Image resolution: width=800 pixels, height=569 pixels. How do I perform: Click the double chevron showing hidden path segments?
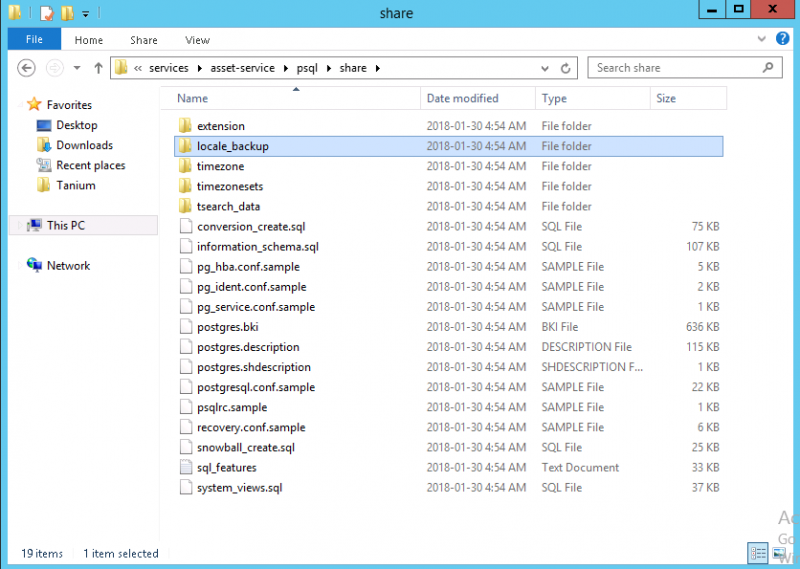click(138, 68)
